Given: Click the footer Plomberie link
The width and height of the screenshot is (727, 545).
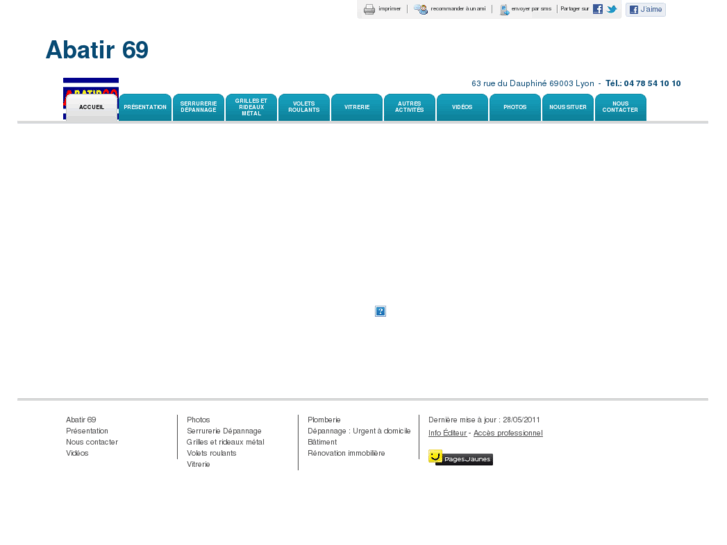Looking at the screenshot, I should pyautogui.click(x=324, y=420).
